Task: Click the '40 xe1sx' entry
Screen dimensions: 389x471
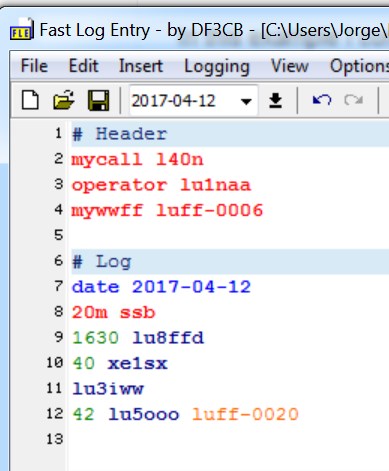Action: 120,363
